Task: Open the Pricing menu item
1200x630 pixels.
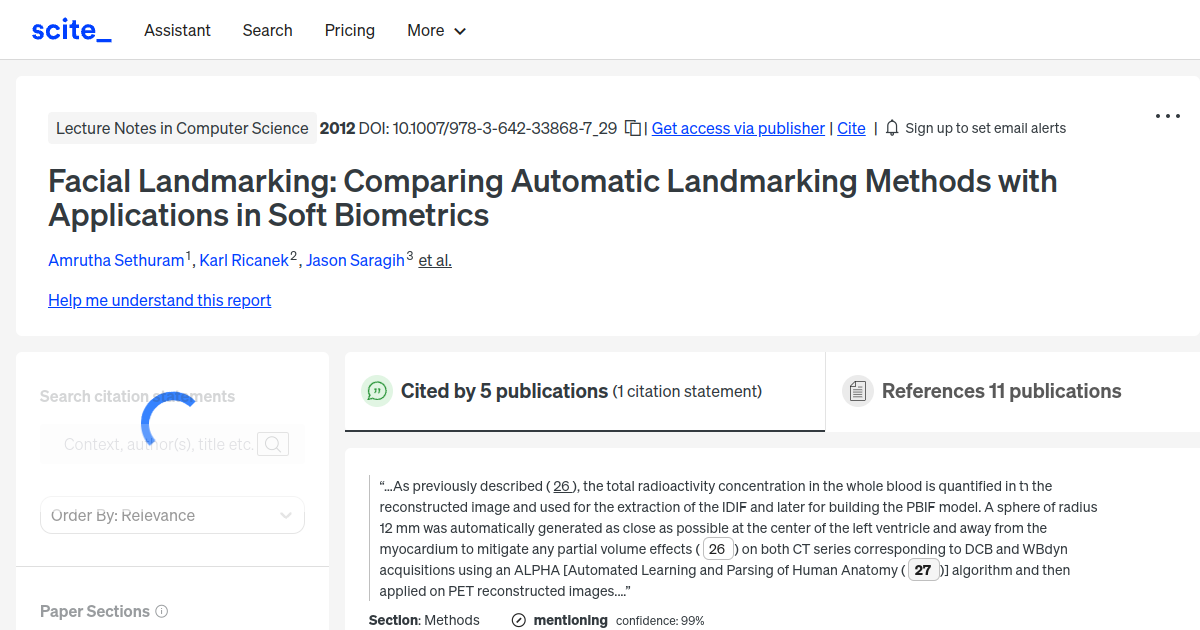Action: 349,30
